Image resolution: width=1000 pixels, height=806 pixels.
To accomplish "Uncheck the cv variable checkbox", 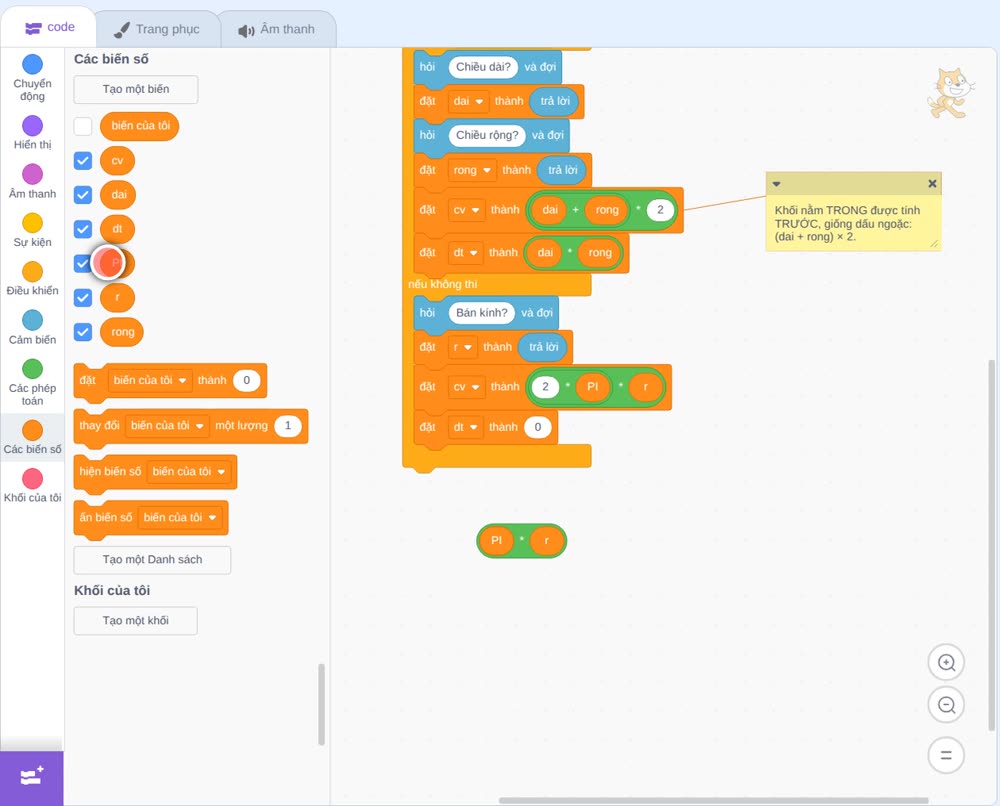I will pos(83,161).
